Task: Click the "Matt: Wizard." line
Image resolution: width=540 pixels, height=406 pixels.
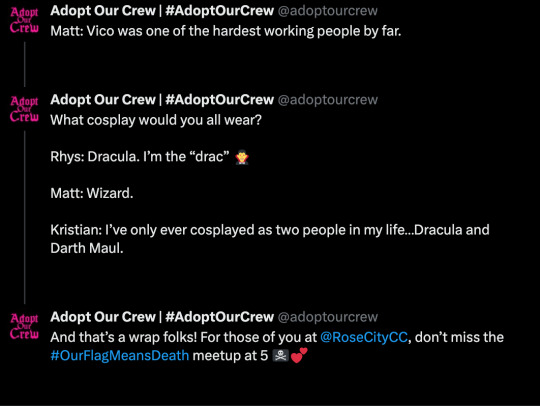Action: pyautogui.click(x=92, y=193)
